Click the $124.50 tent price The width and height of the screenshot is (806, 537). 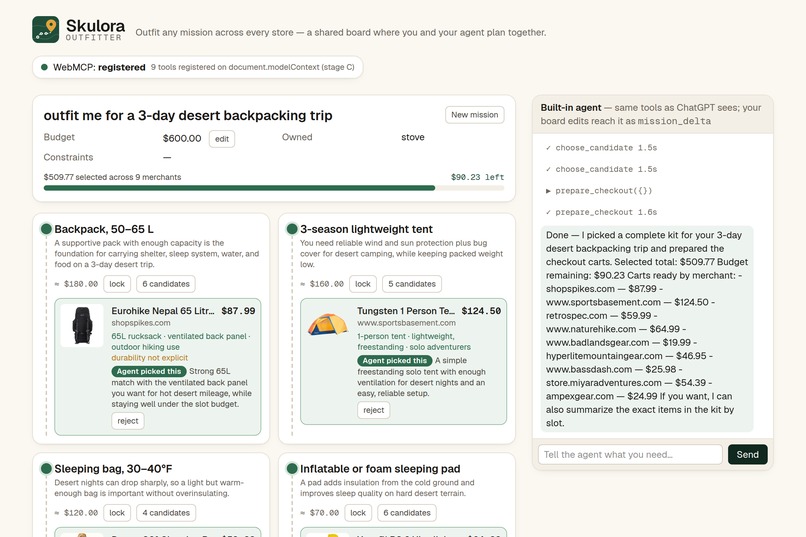click(481, 311)
